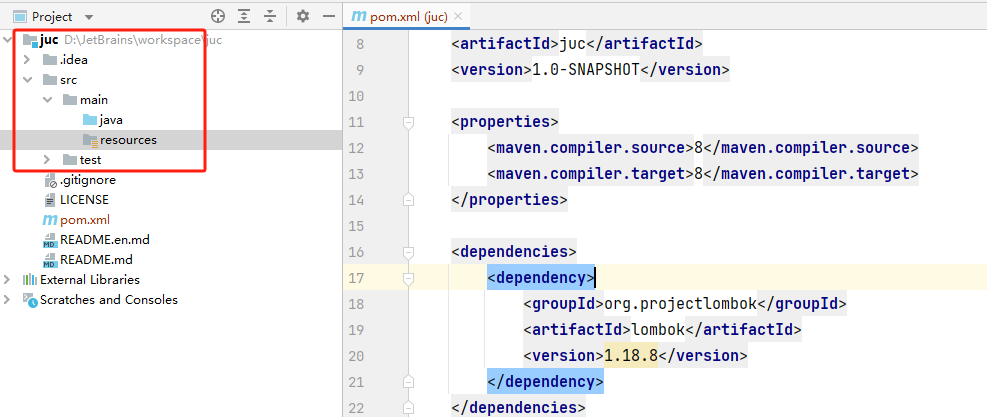Select the .gitignore file
The image size is (987, 417).
[87, 180]
